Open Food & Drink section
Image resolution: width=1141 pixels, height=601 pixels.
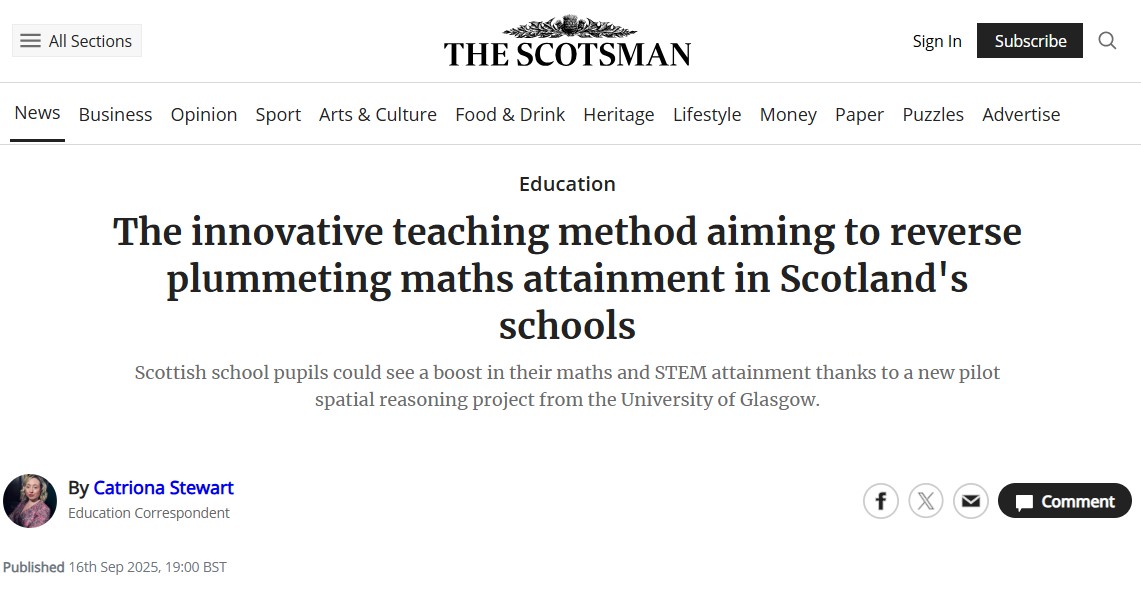[x=510, y=115]
